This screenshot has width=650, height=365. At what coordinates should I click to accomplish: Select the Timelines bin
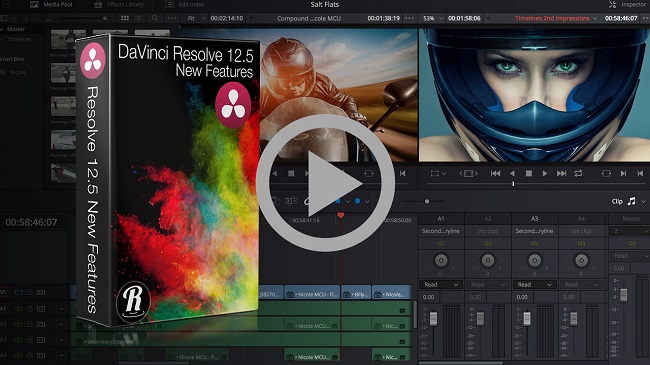[19, 39]
